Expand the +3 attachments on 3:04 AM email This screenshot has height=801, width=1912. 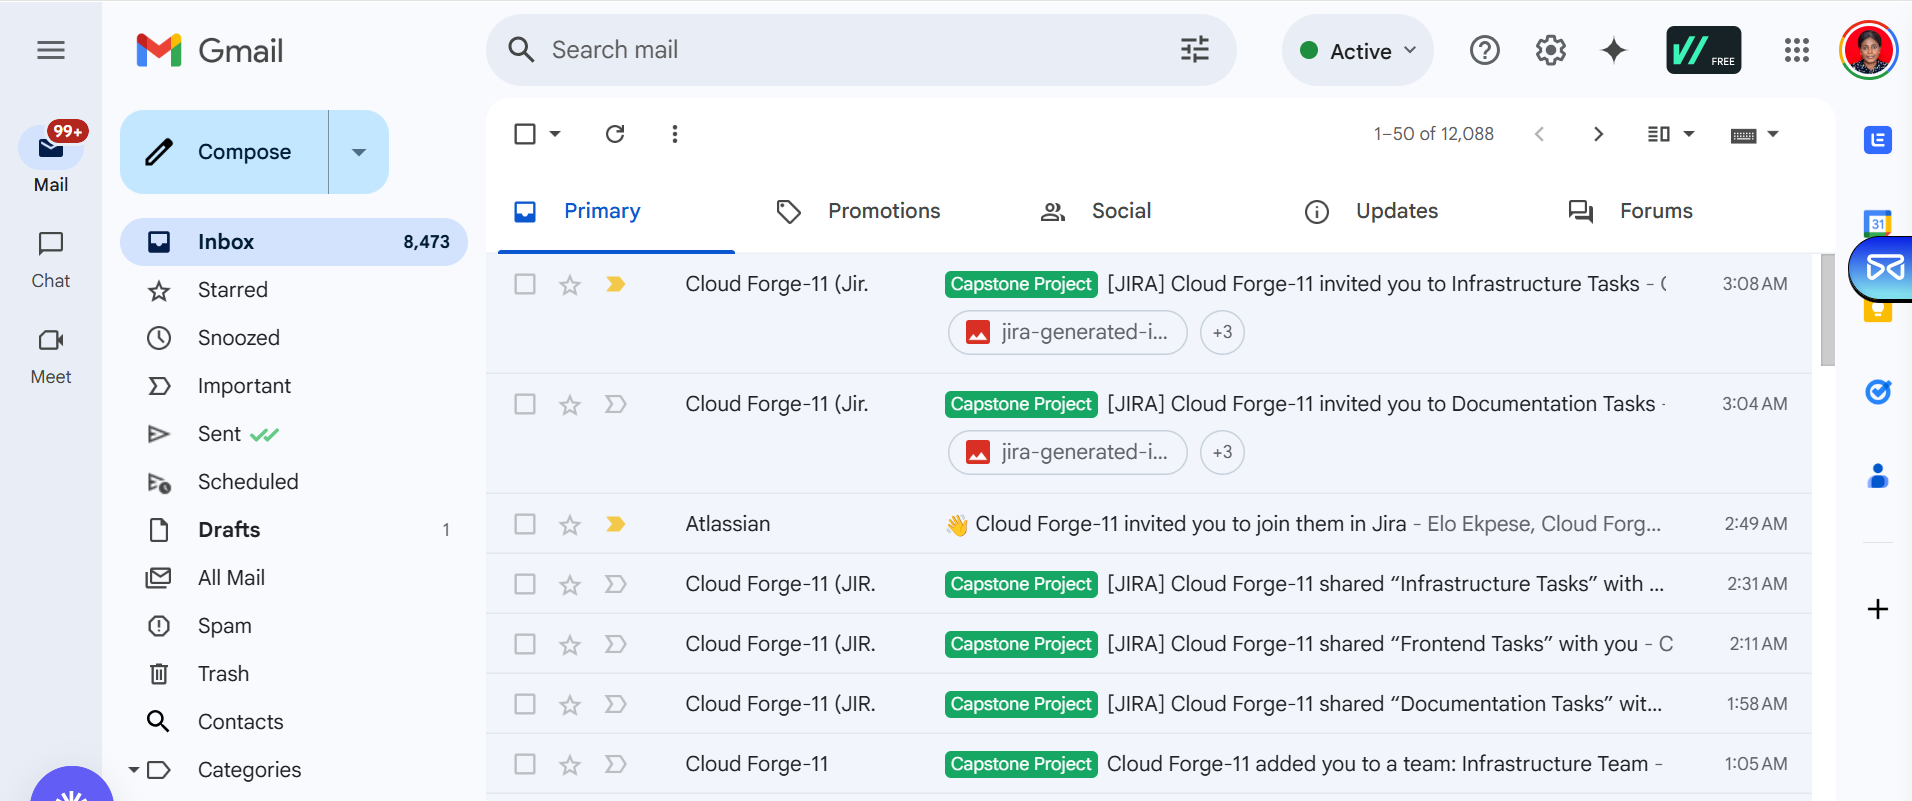(1222, 452)
